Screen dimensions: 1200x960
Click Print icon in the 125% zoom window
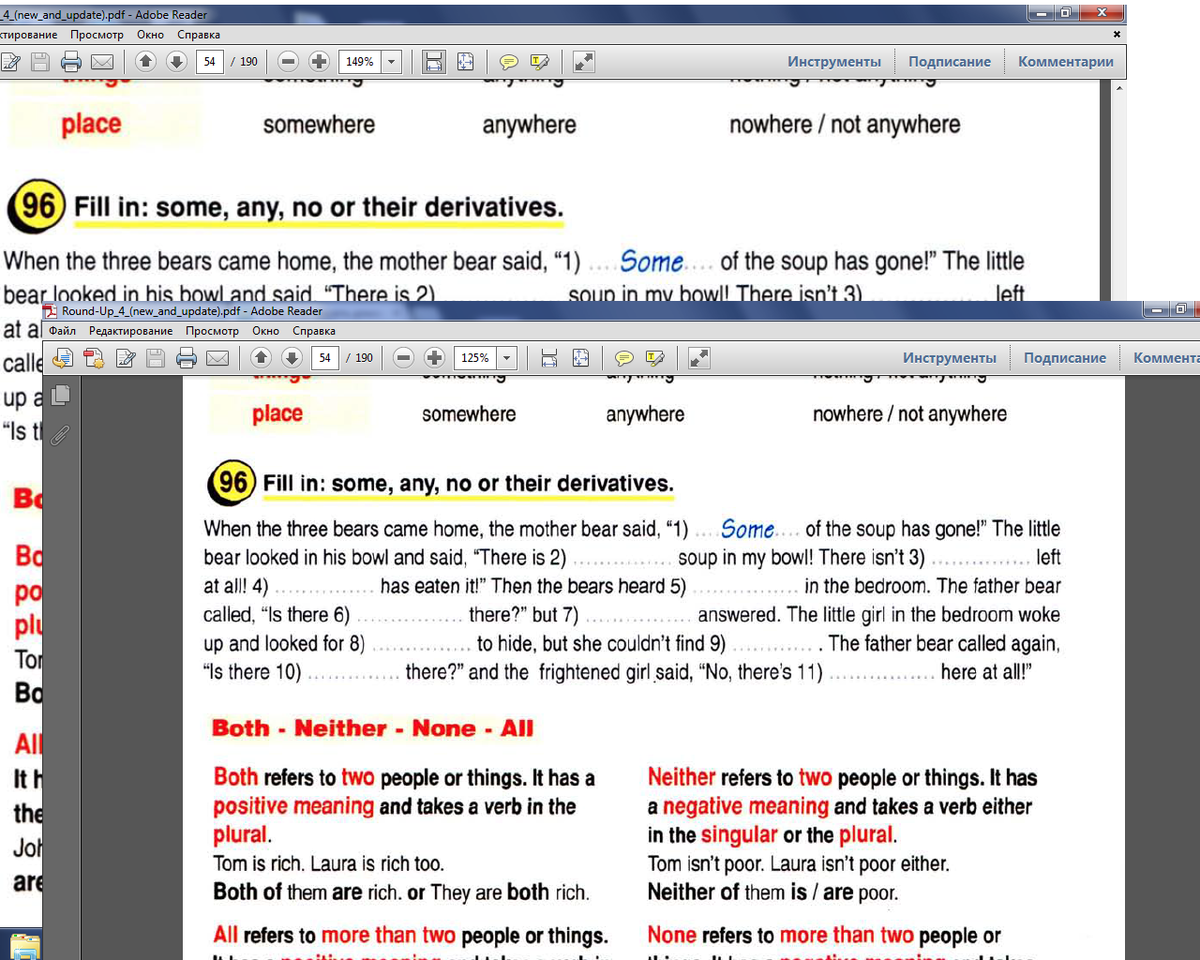click(186, 358)
